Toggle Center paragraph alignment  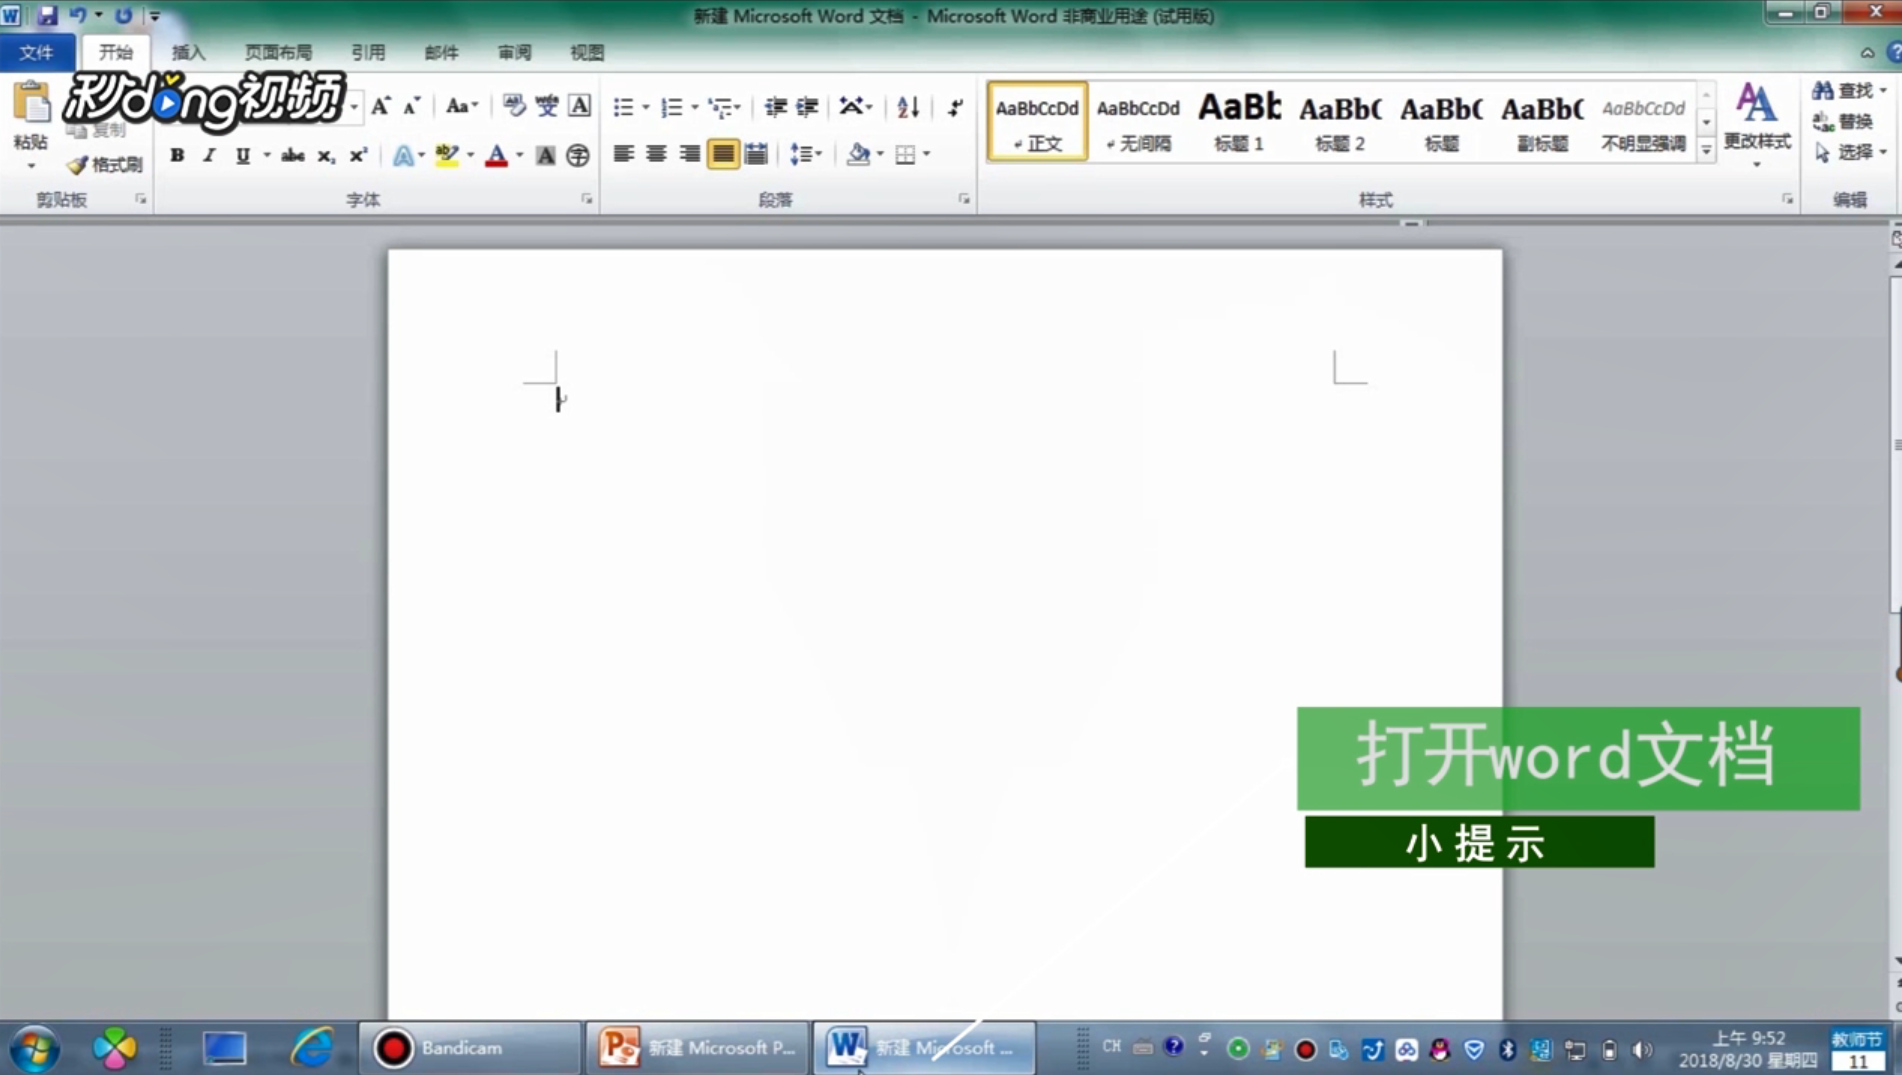(x=656, y=154)
